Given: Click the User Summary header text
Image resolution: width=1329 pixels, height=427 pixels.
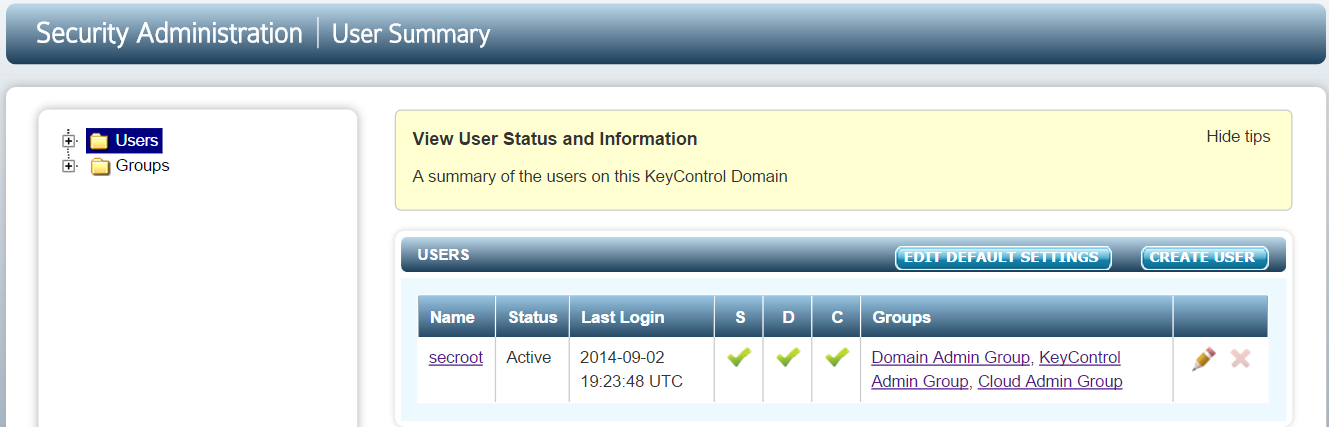Looking at the screenshot, I should coord(411,34).
